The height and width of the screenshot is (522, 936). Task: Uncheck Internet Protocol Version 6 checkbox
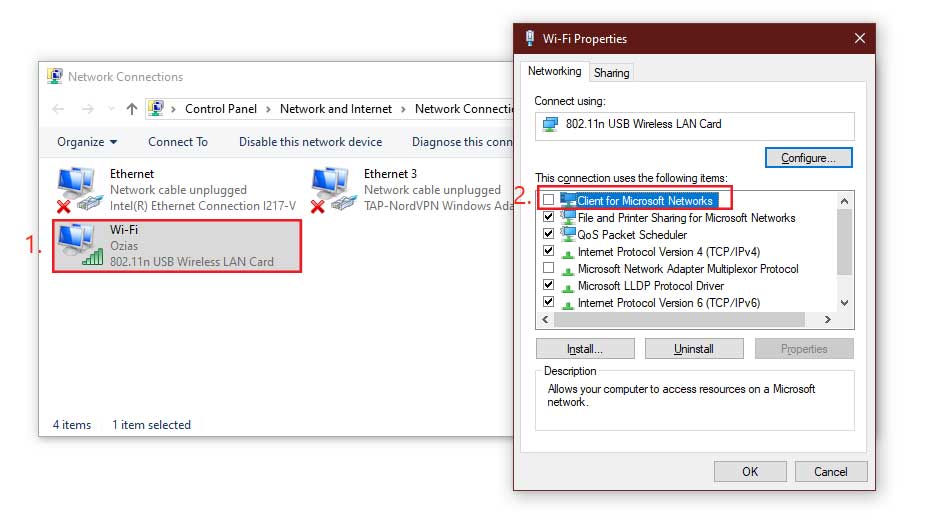[x=549, y=302]
